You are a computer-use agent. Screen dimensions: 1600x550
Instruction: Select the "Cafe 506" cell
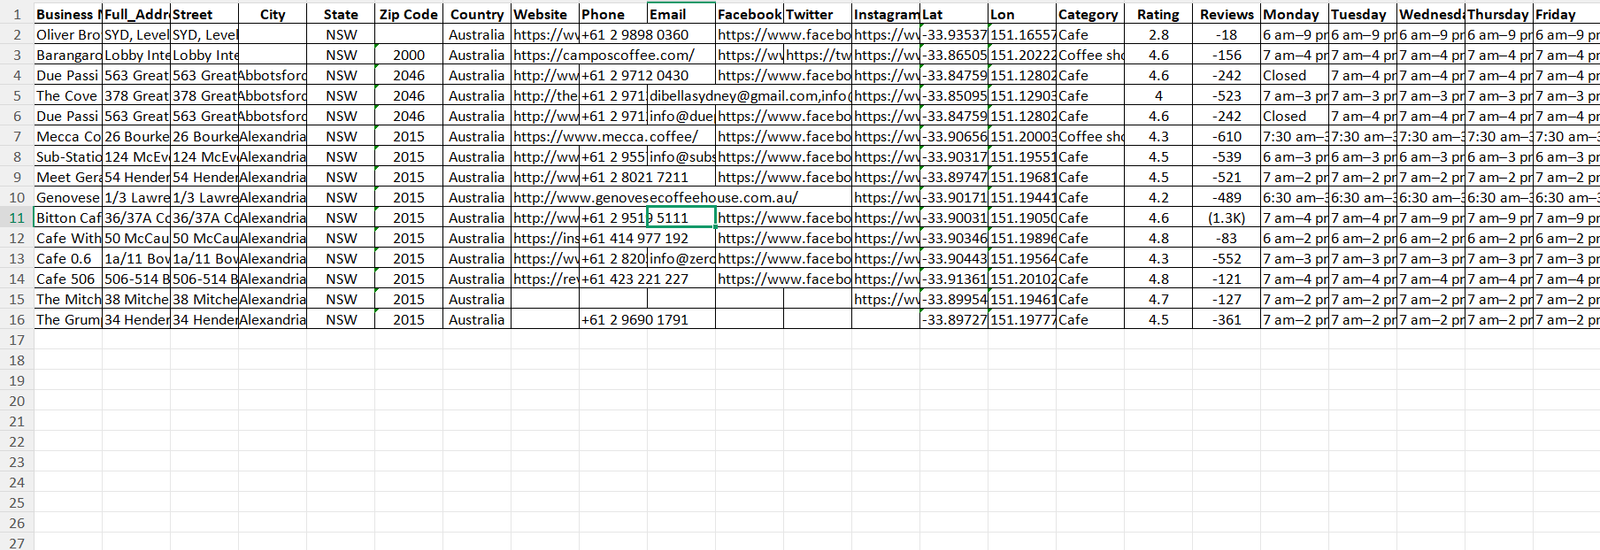[68, 279]
